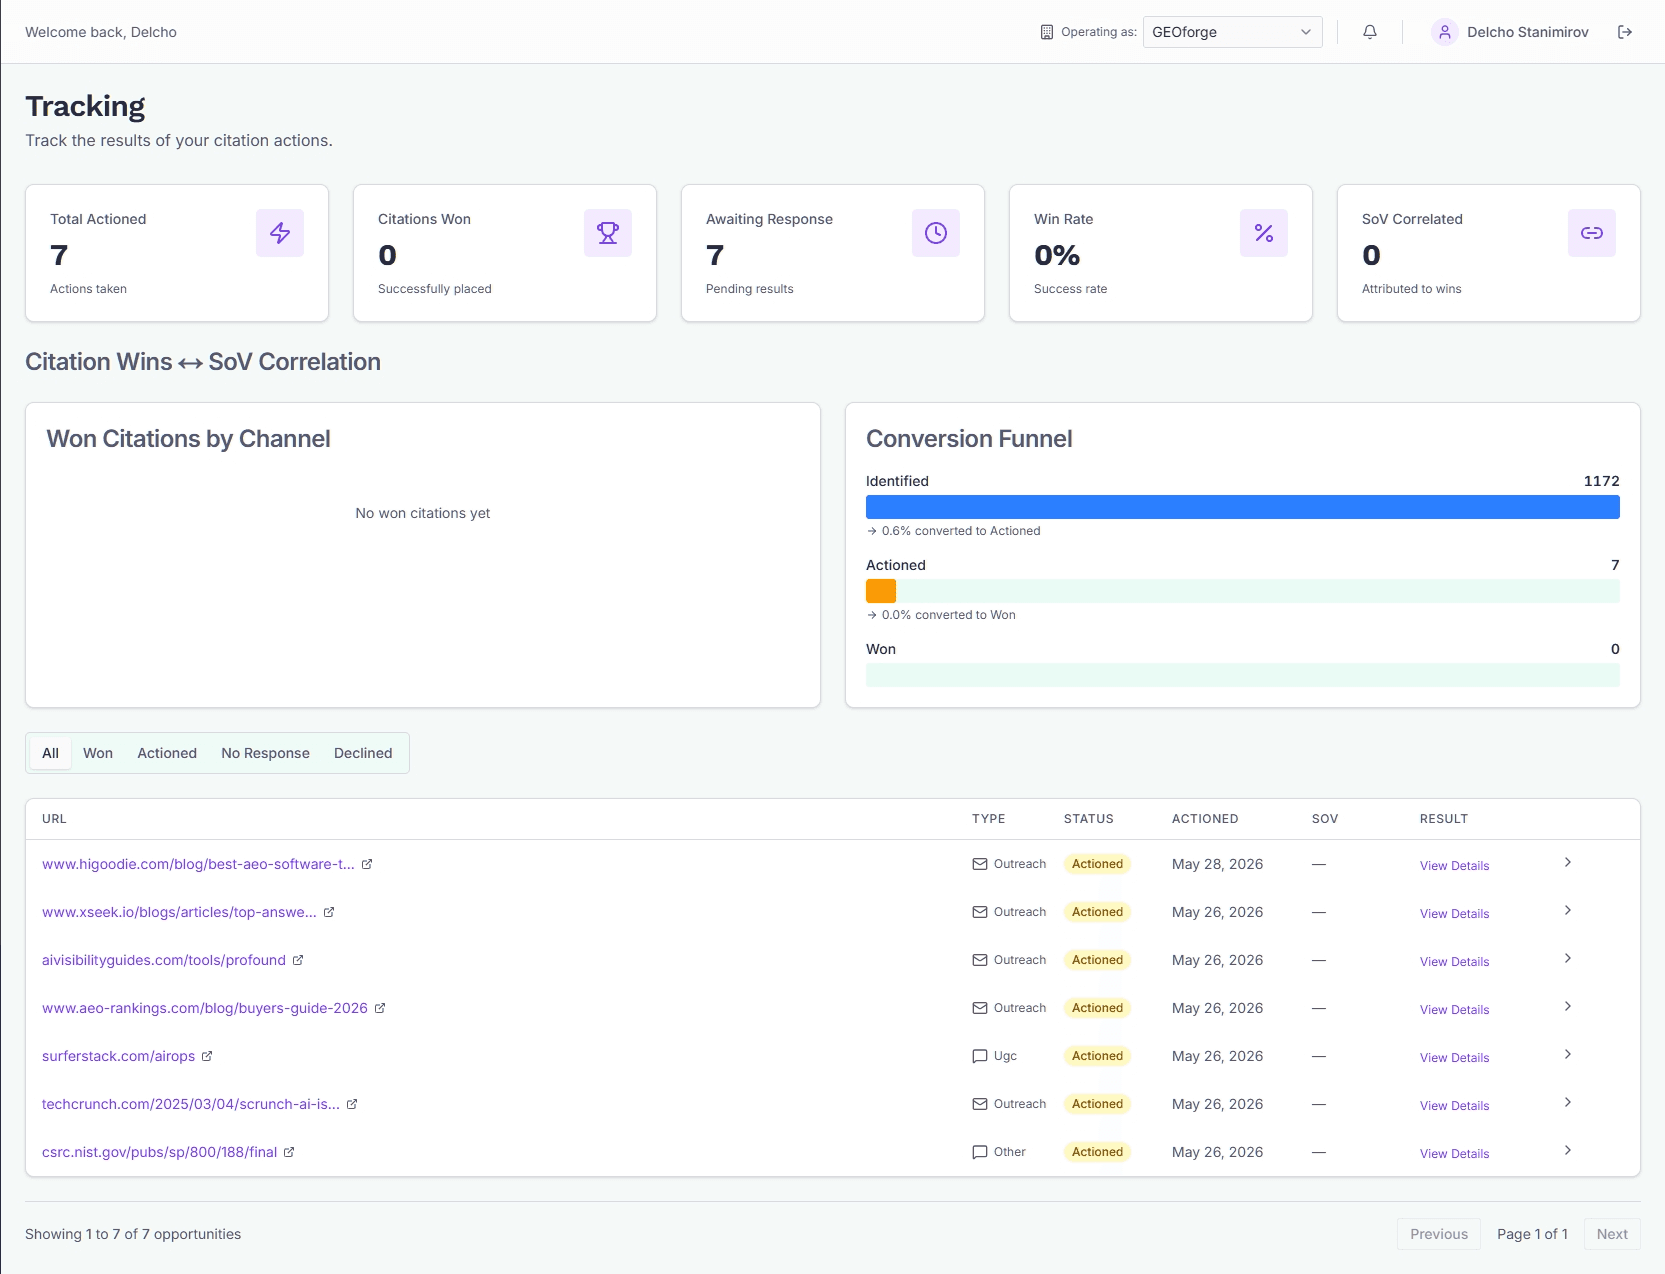Viewport: 1665px width, 1274px height.
Task: Click the chat bubble Ugc icon in surferstack row
Action: pos(980,1056)
